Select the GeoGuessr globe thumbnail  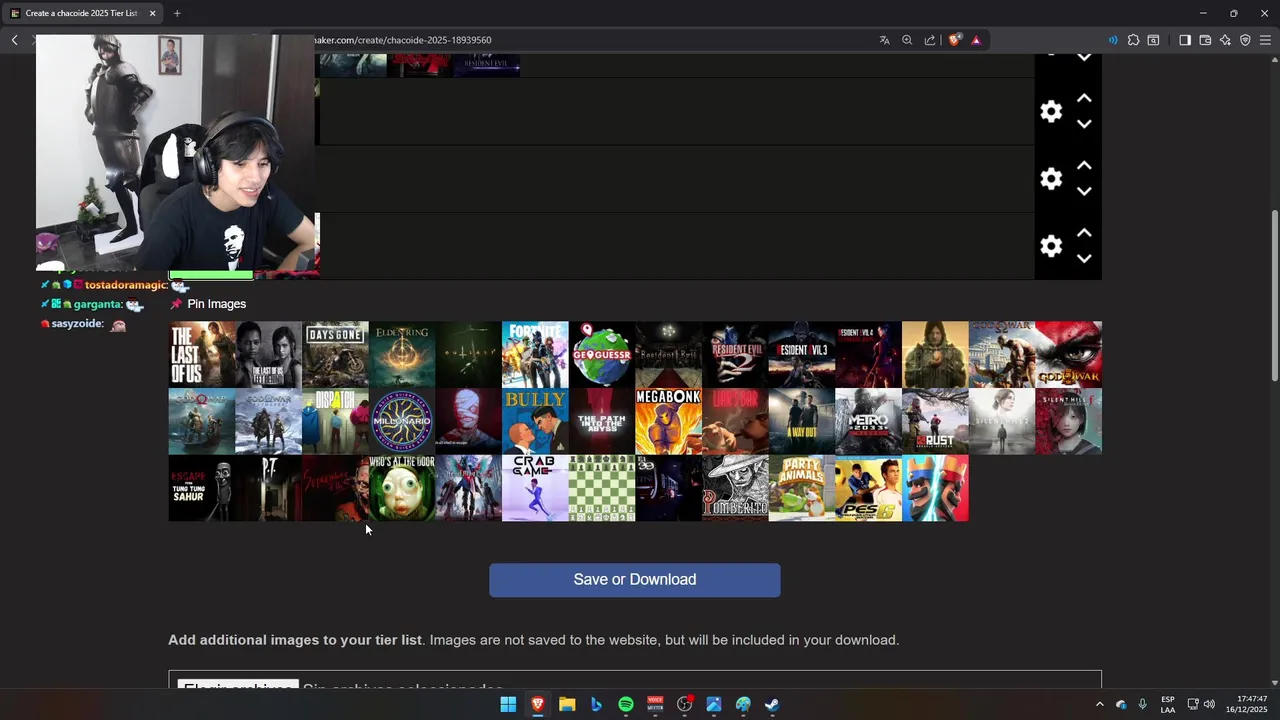tap(602, 354)
